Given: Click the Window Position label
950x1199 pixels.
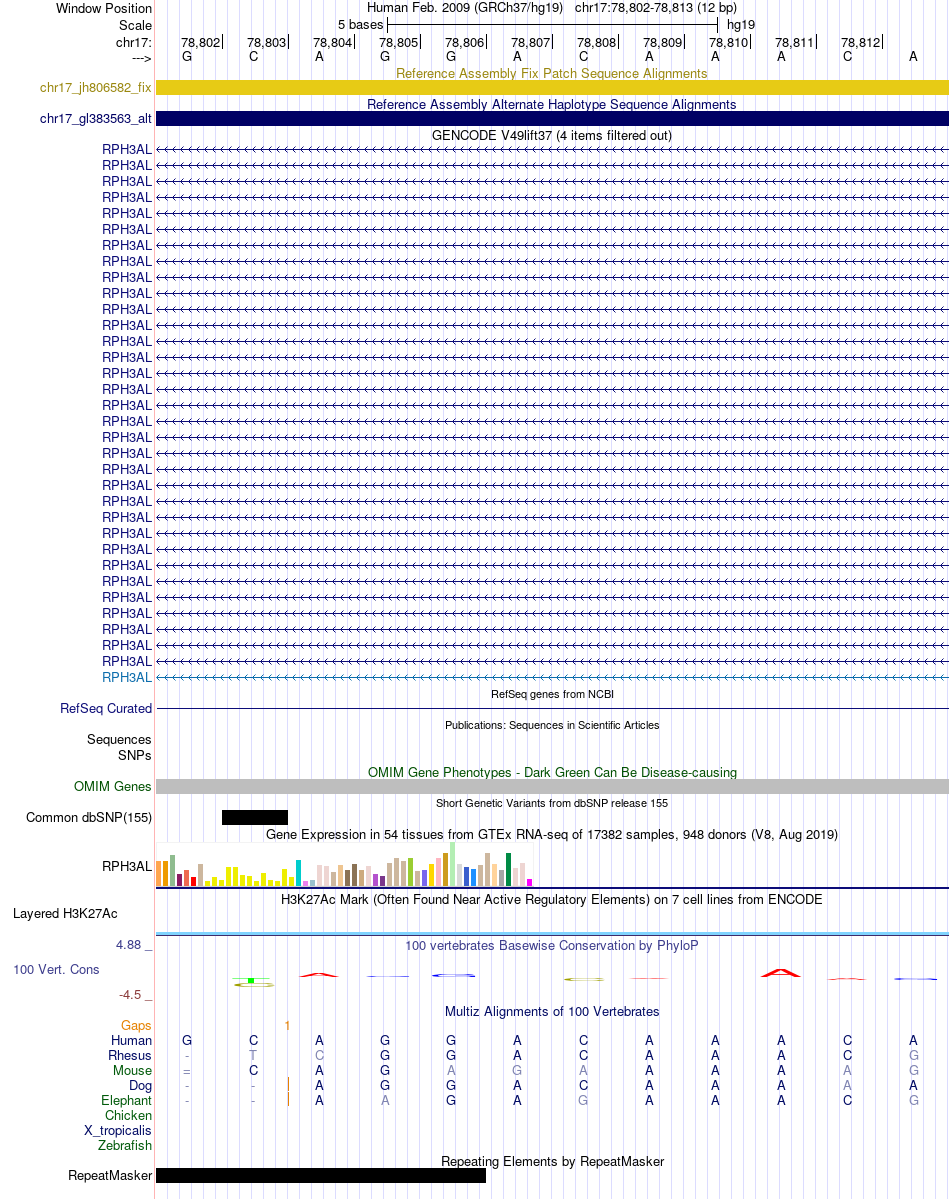Looking at the screenshot, I should tap(104, 8).
